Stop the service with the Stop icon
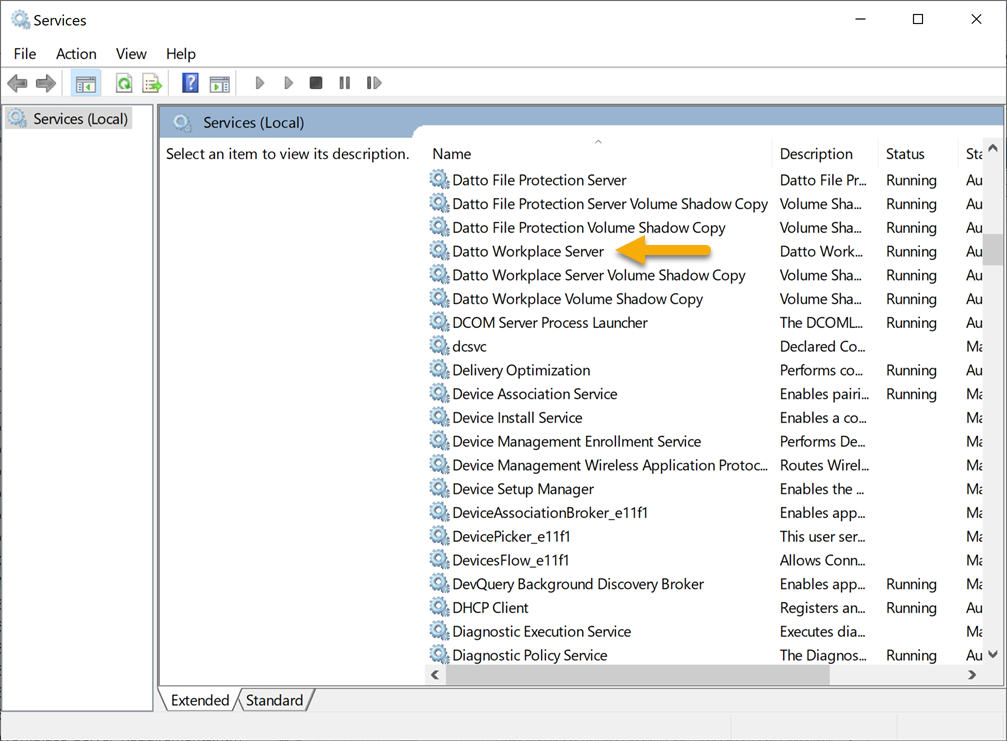Image resolution: width=1007 pixels, height=741 pixels. tap(315, 82)
